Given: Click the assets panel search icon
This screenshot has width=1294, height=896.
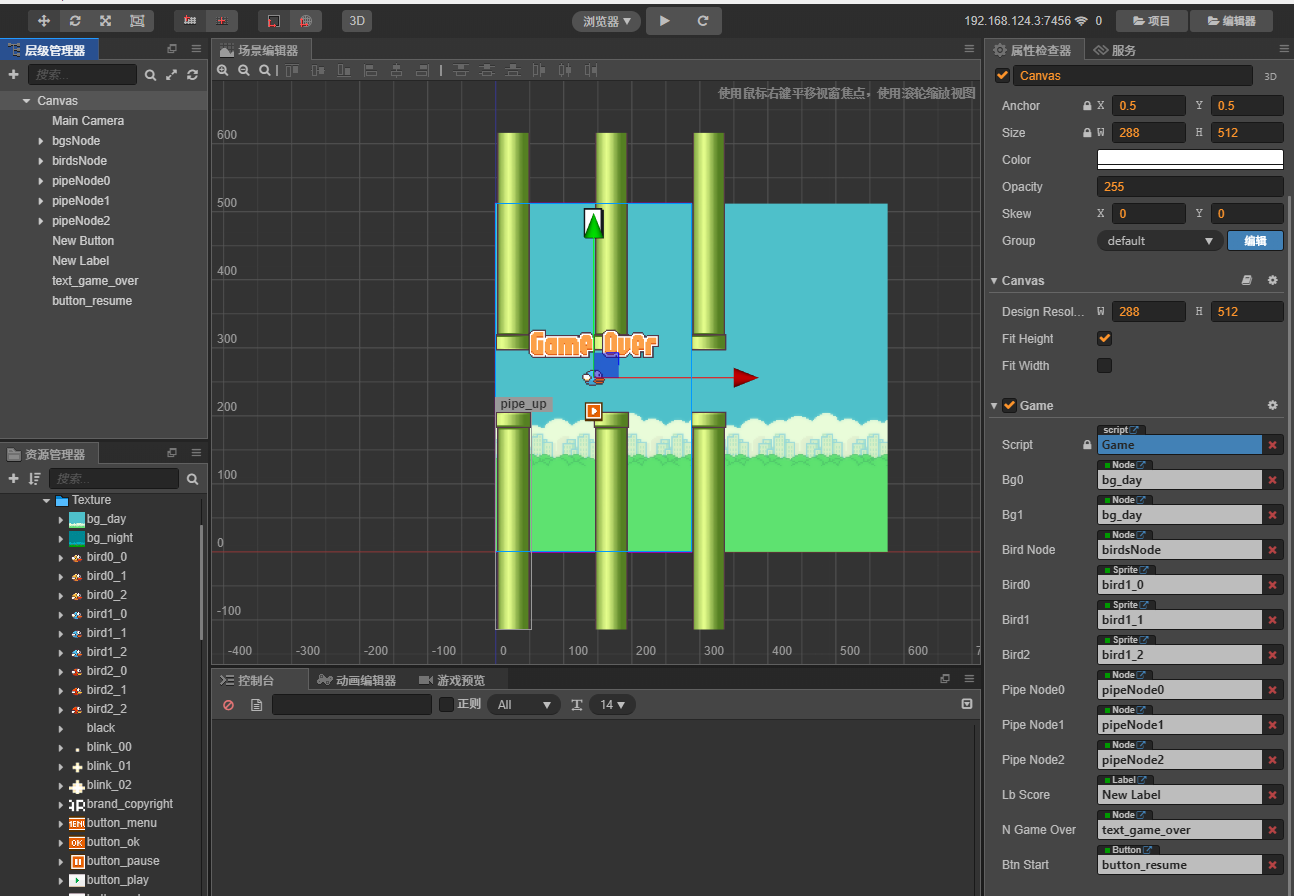Looking at the screenshot, I should (192, 479).
